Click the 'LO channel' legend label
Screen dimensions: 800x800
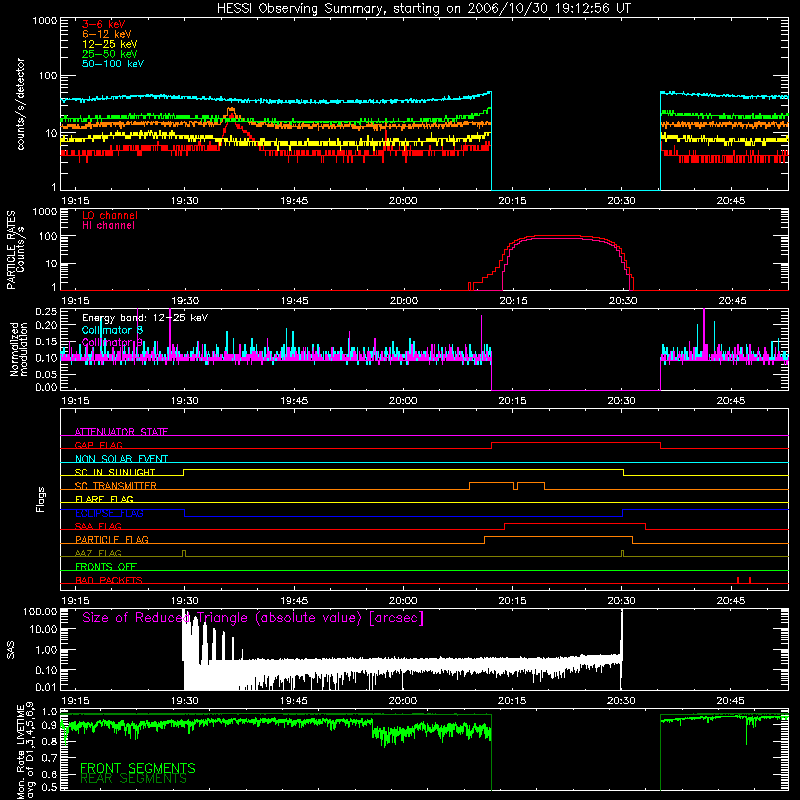[110, 215]
